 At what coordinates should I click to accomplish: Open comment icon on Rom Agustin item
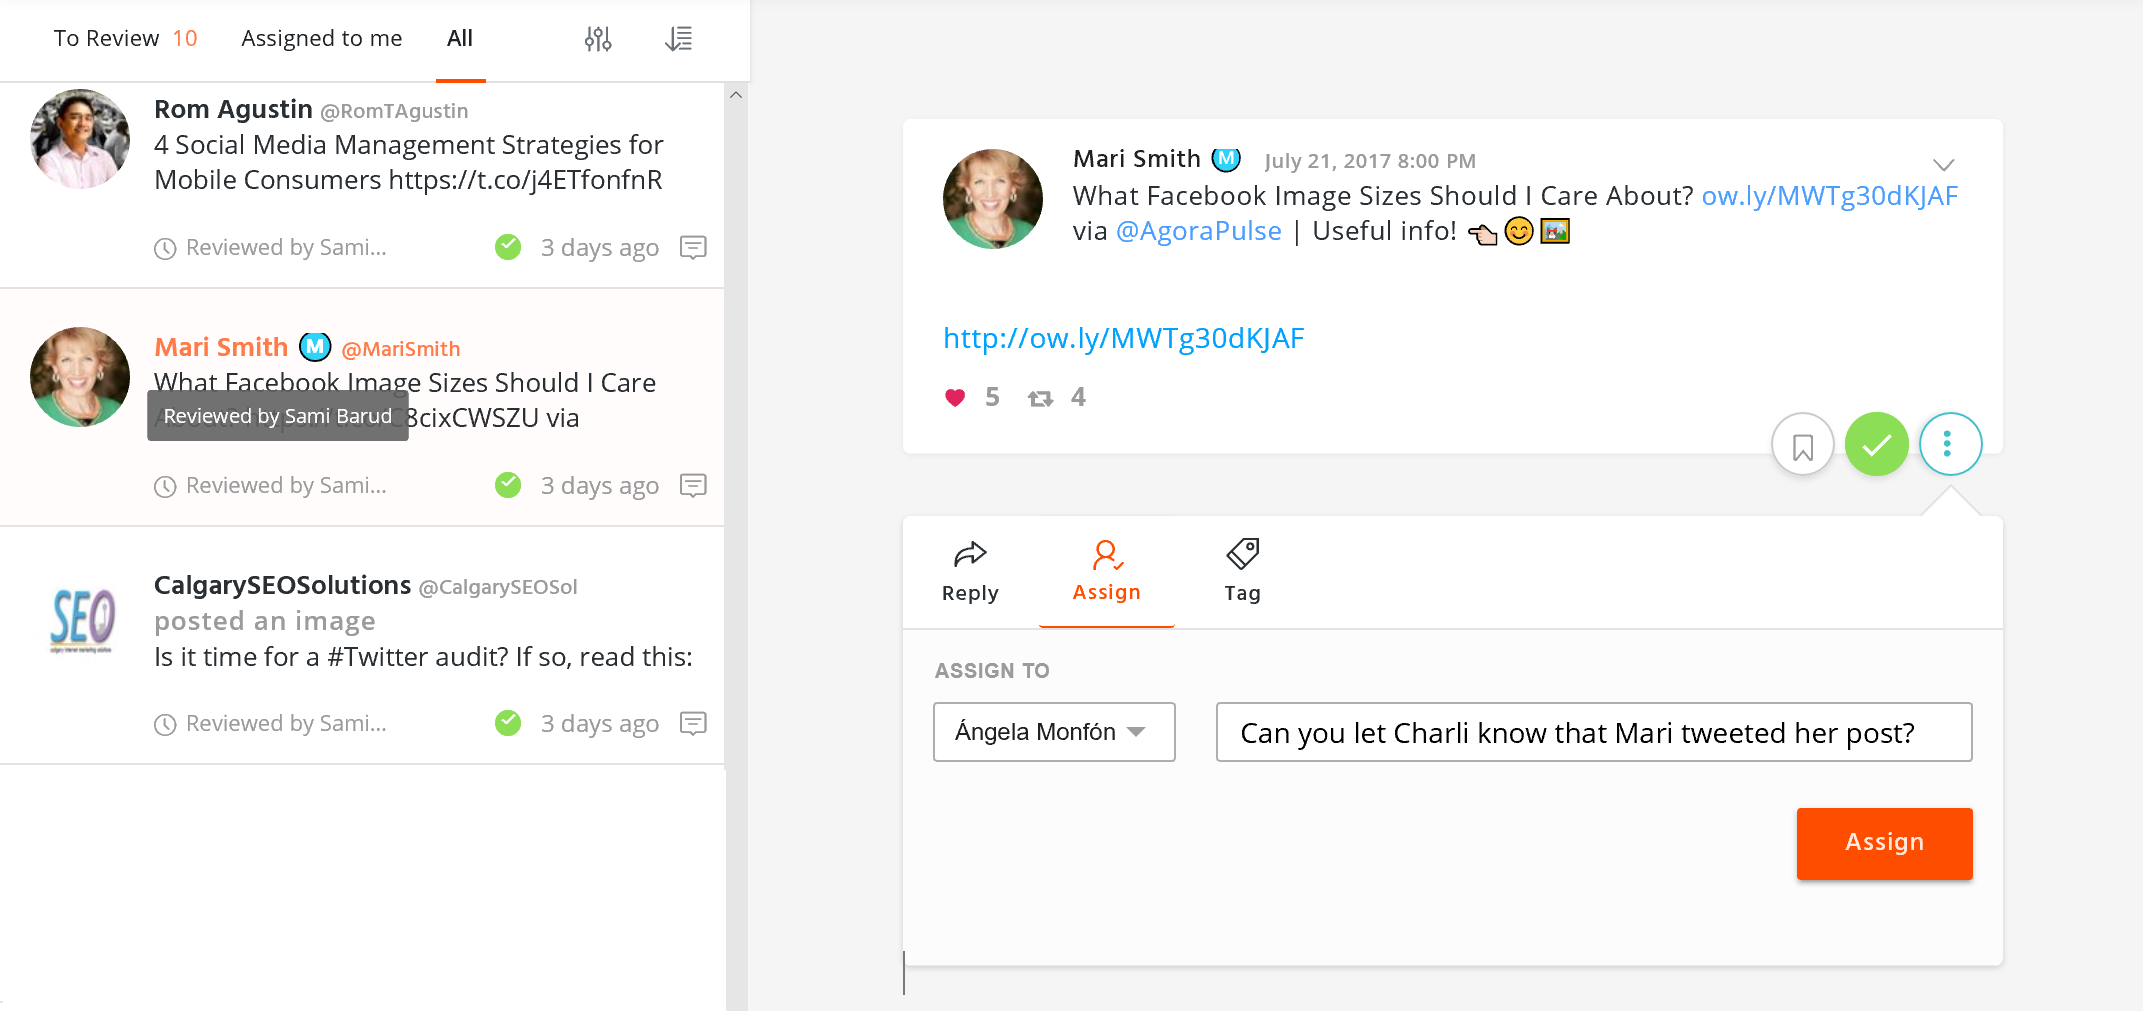[x=693, y=247]
